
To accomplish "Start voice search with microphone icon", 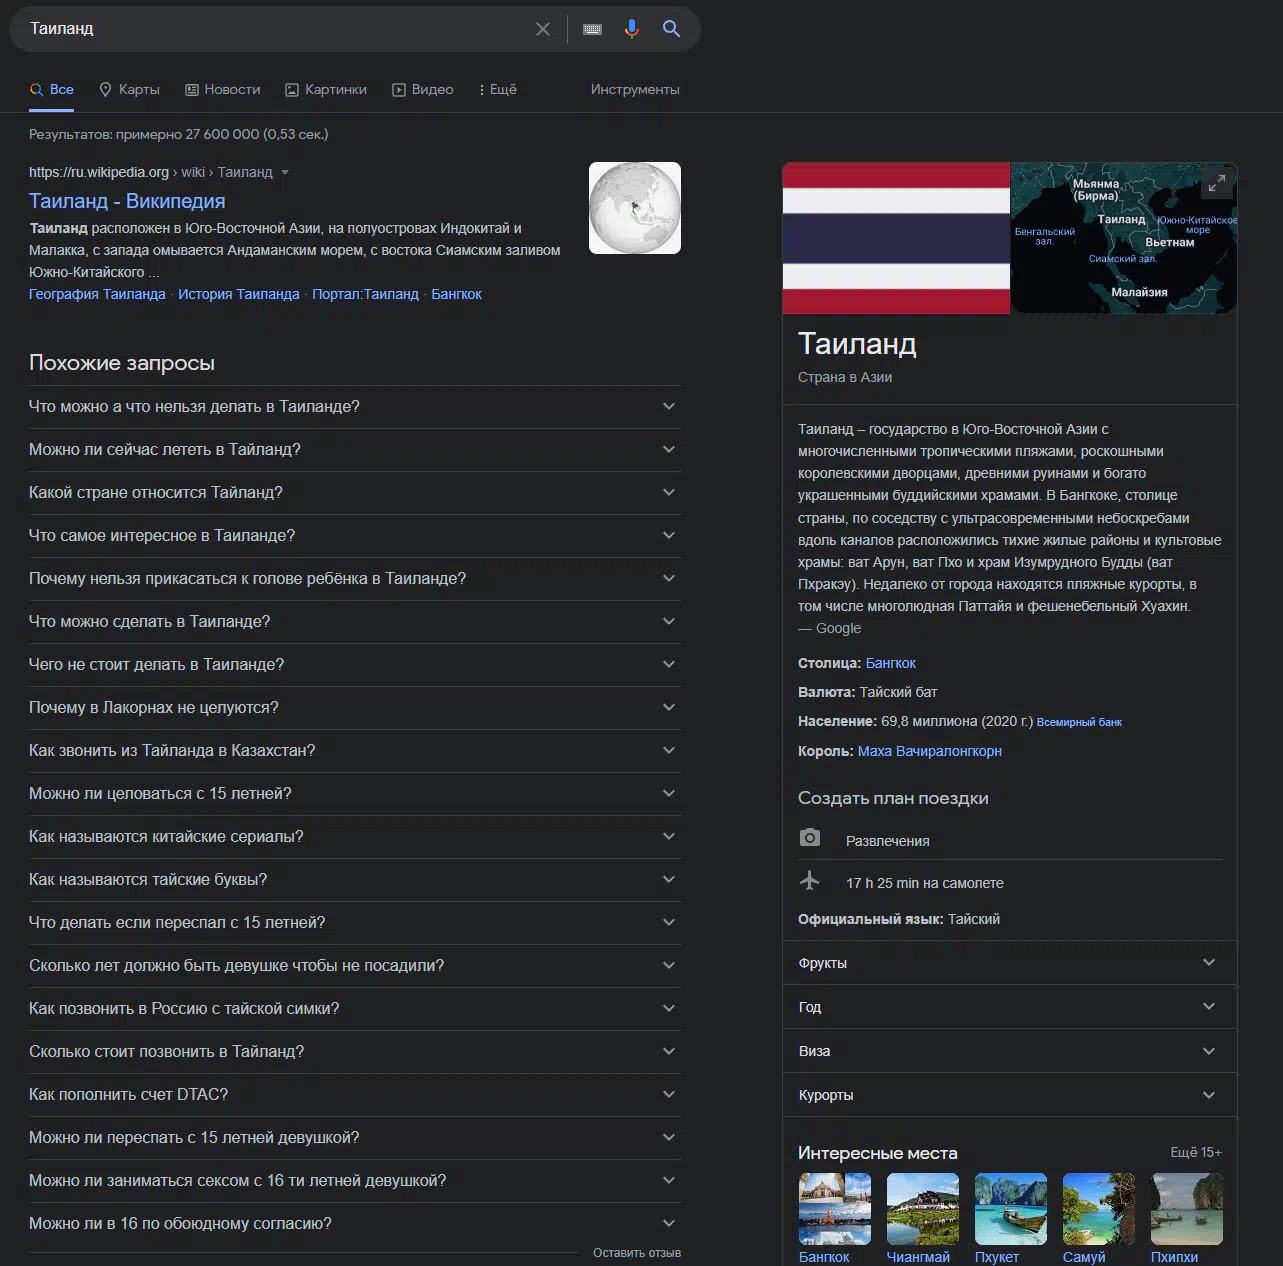I will coord(631,29).
